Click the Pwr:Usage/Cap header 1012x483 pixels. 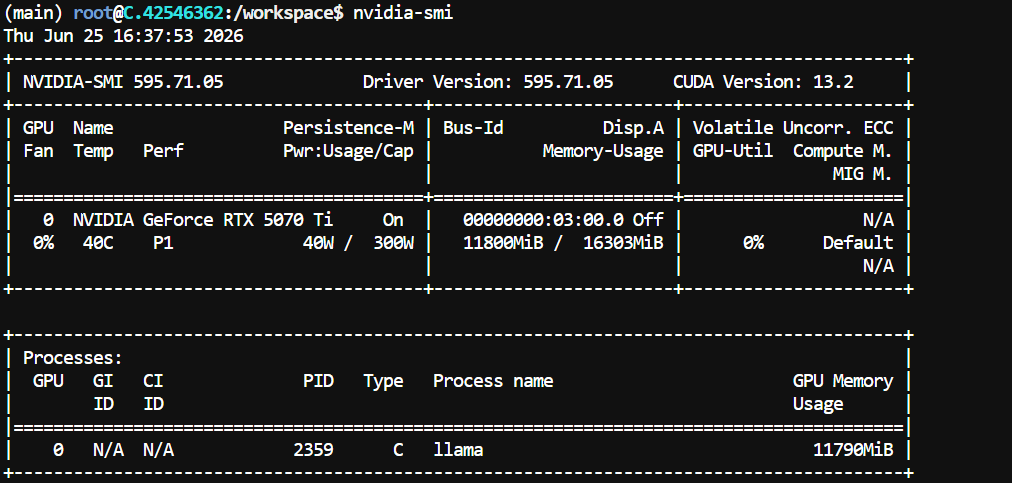pyautogui.click(x=349, y=151)
